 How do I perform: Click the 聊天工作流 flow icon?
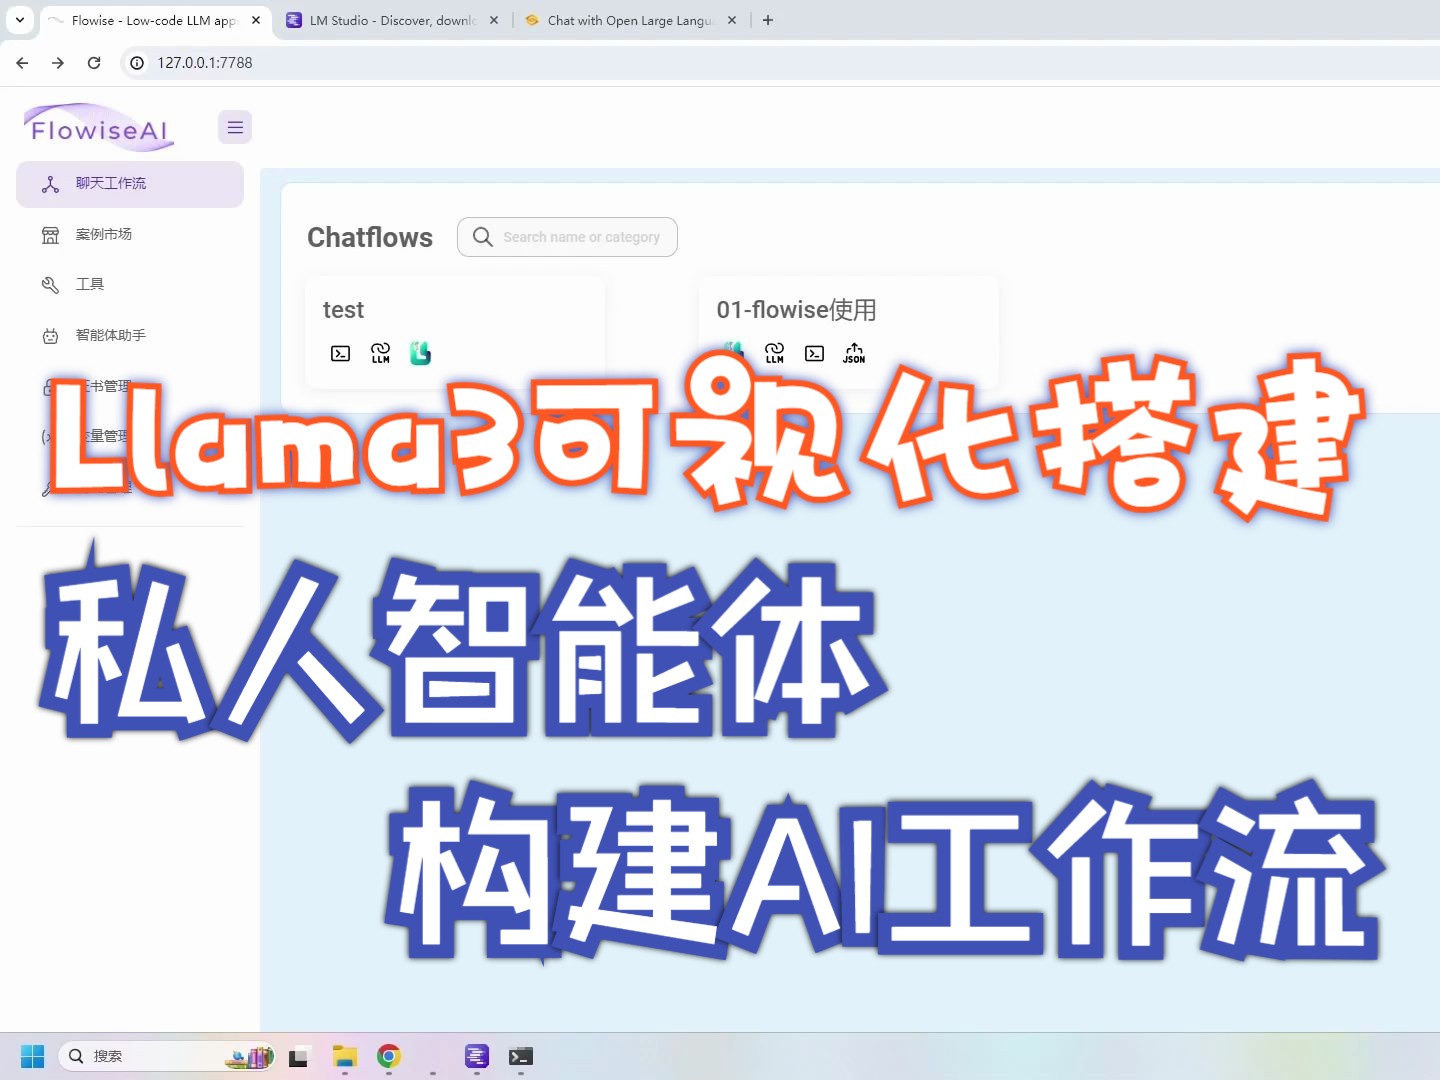point(50,184)
